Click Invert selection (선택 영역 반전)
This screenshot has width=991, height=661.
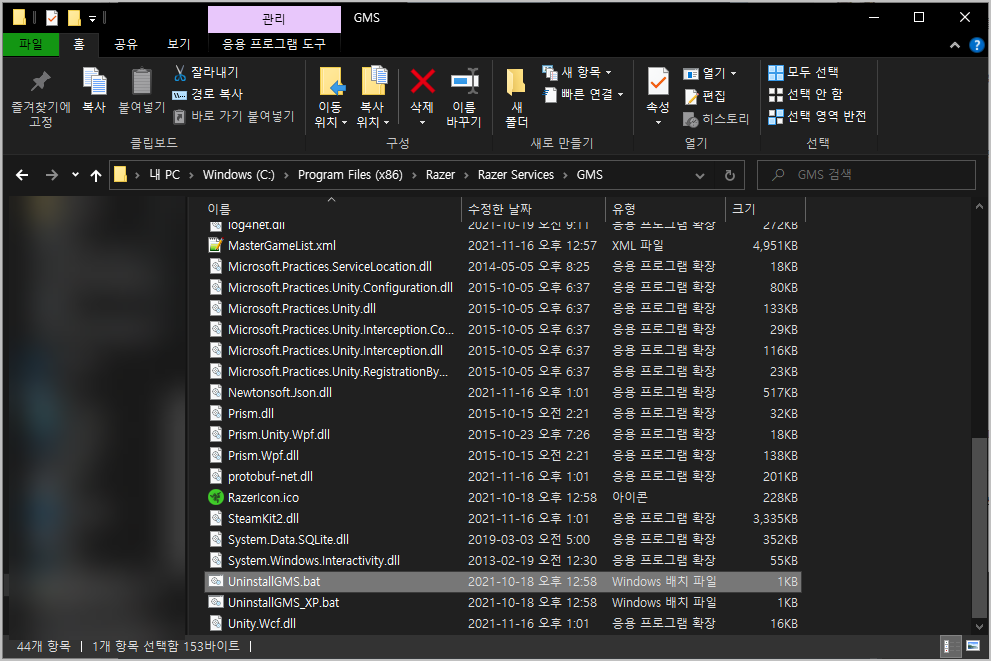817,117
